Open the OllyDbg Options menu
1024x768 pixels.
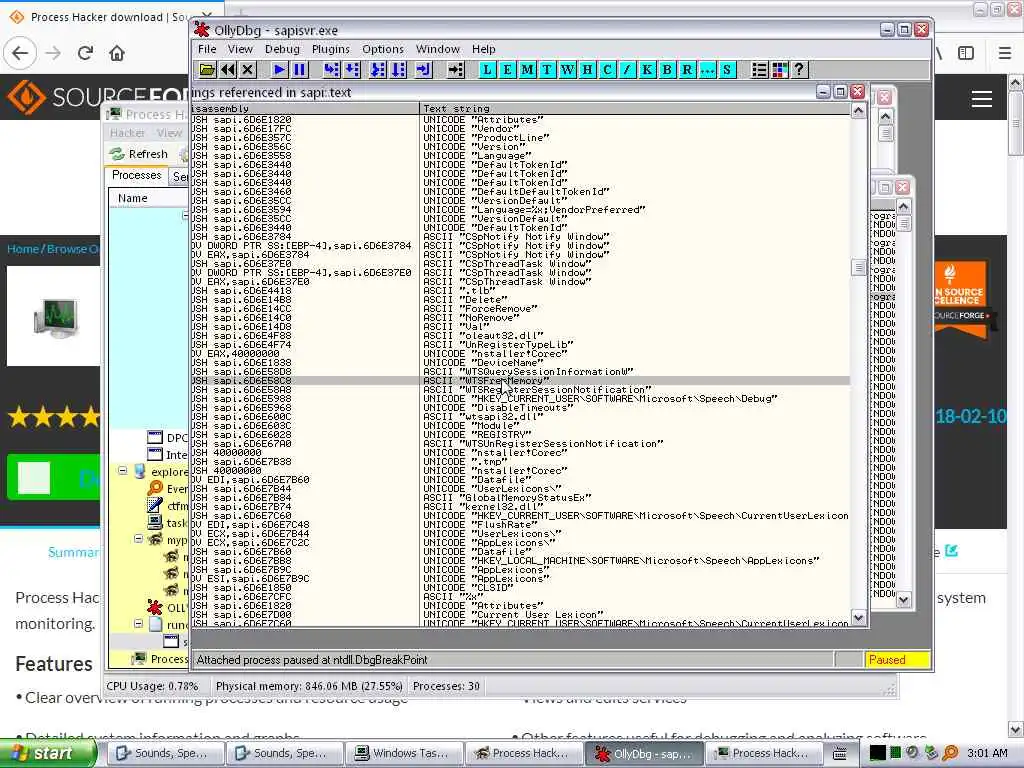[x=383, y=49]
